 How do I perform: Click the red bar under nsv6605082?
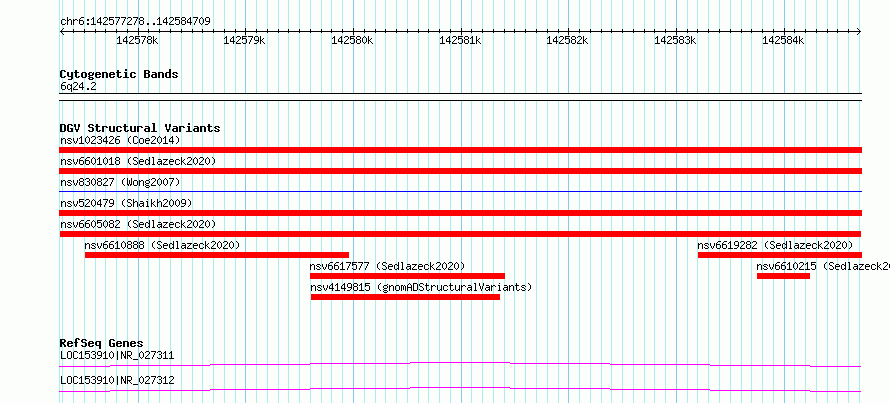(x=460, y=234)
